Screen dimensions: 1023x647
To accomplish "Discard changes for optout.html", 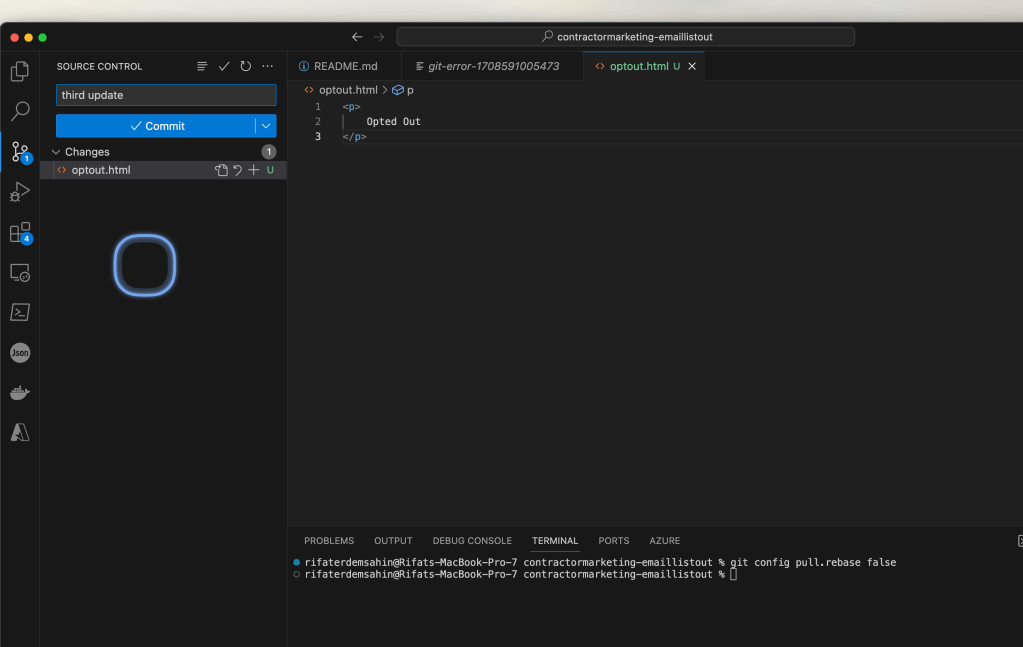I will coord(237,170).
